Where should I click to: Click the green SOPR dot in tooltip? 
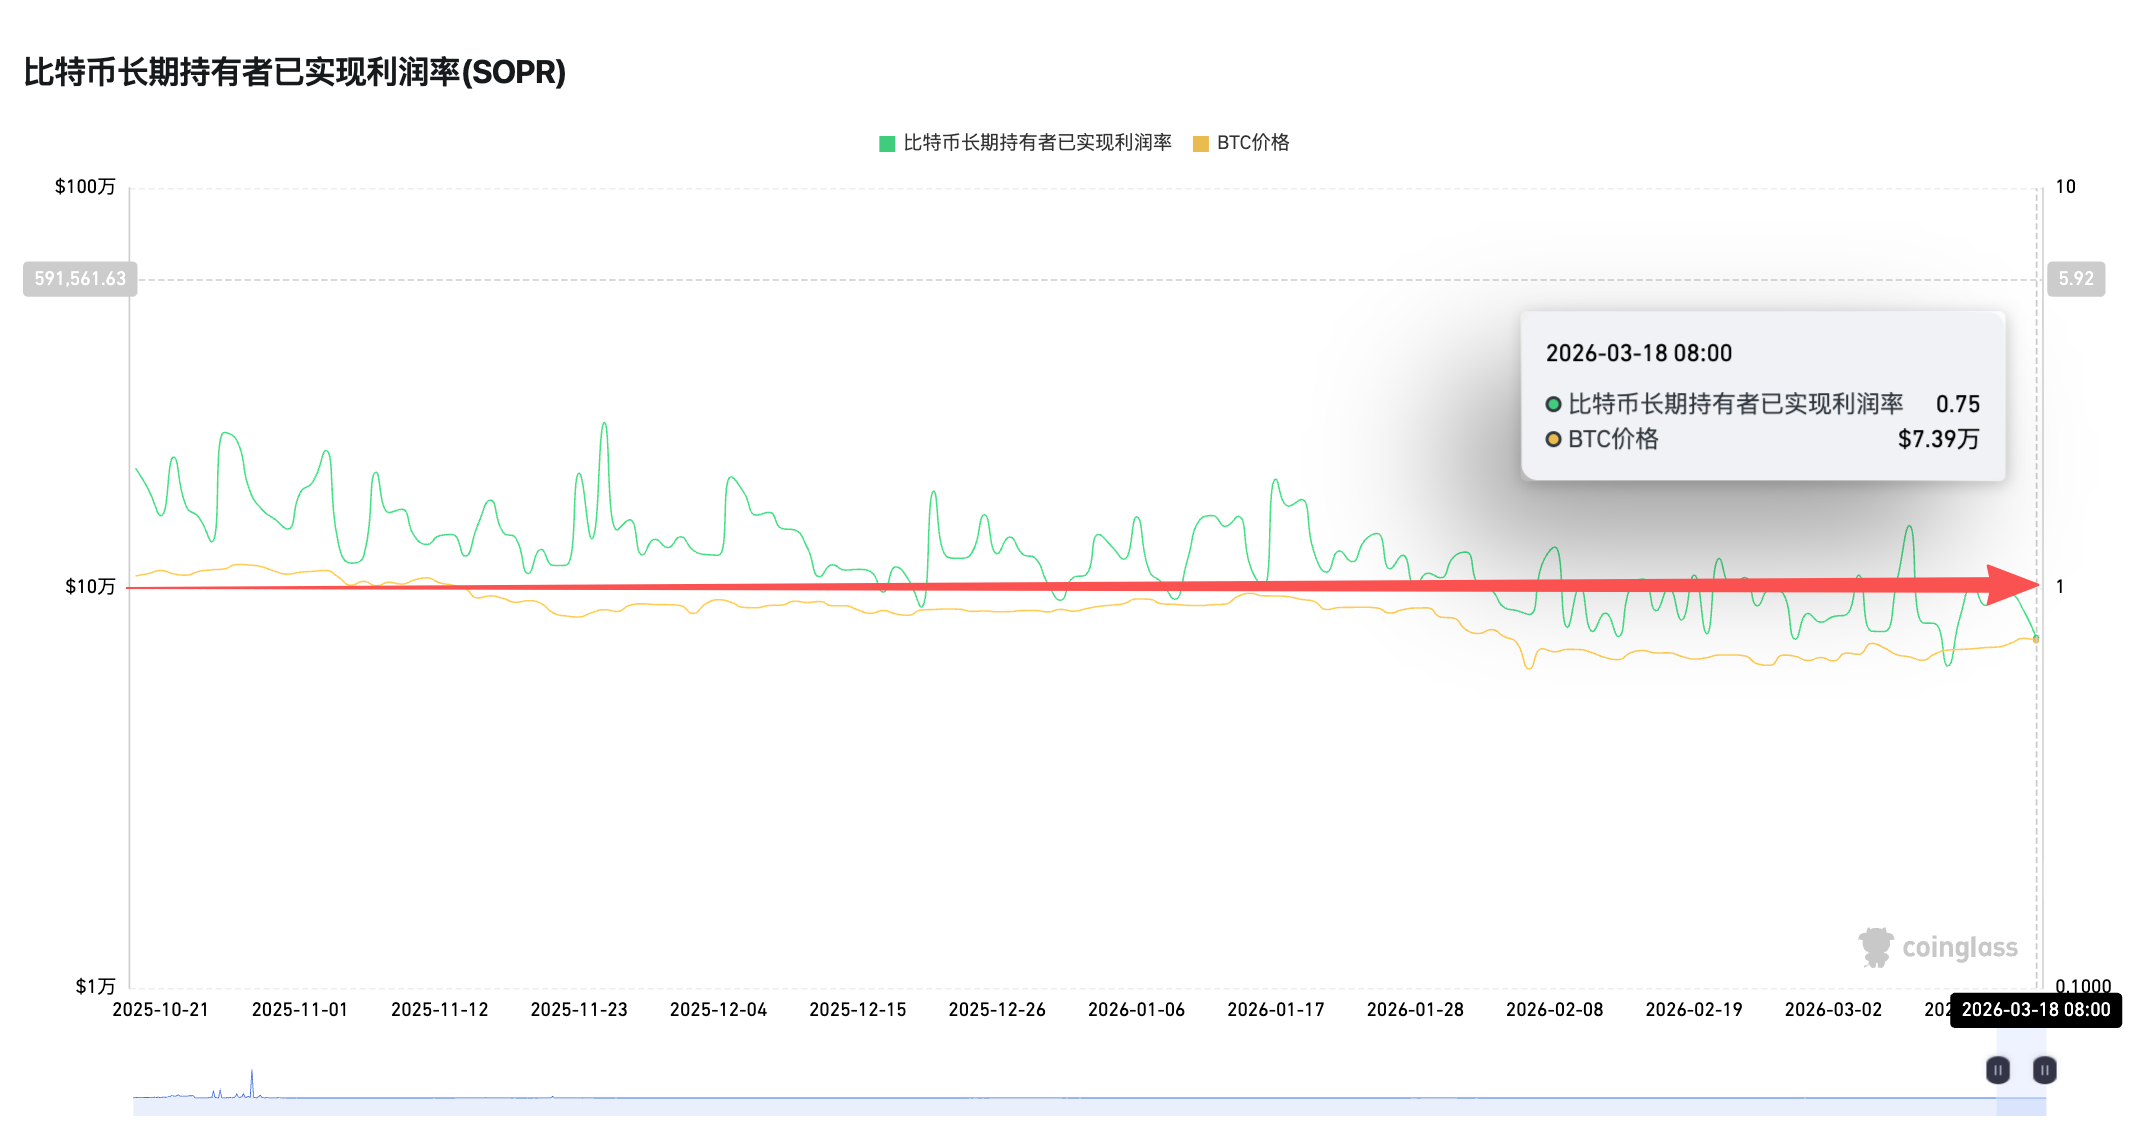[x=1552, y=404]
